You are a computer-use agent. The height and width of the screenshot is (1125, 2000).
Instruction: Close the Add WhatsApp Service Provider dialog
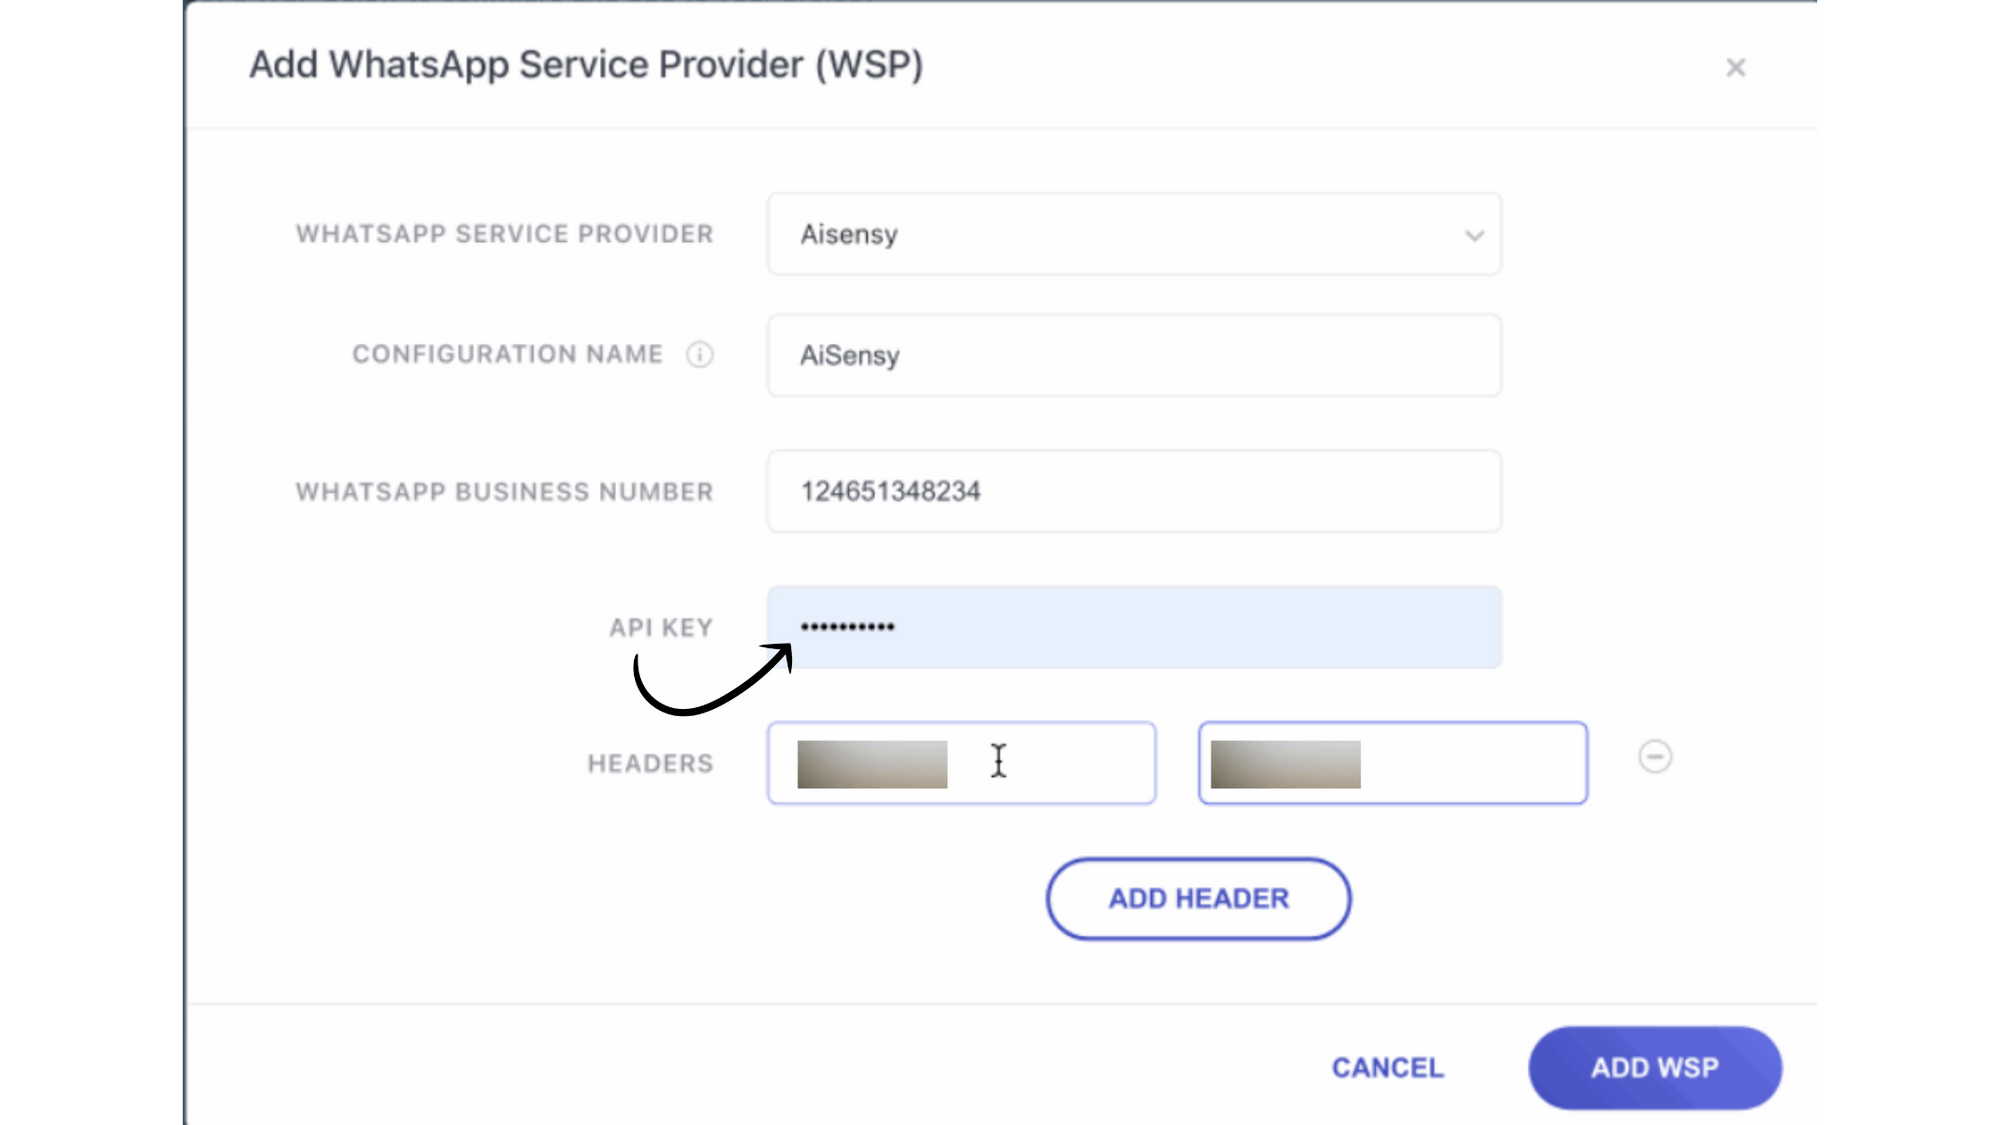coord(1735,67)
